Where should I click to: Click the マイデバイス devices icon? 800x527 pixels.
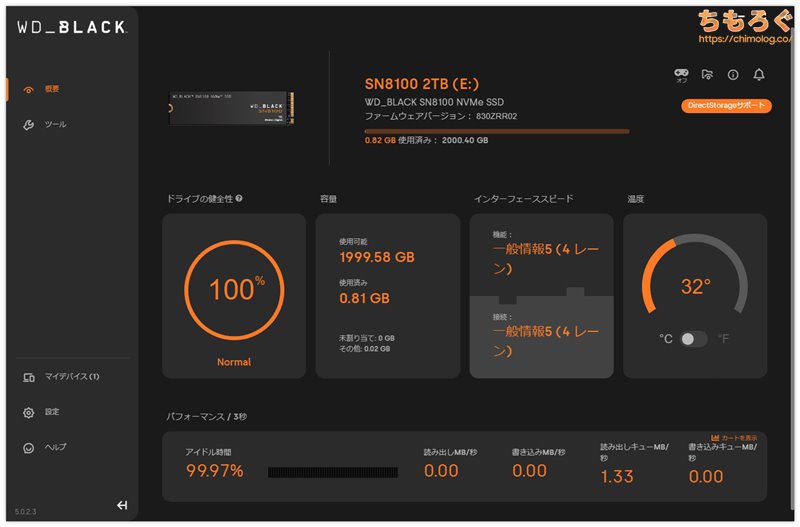(x=29, y=377)
